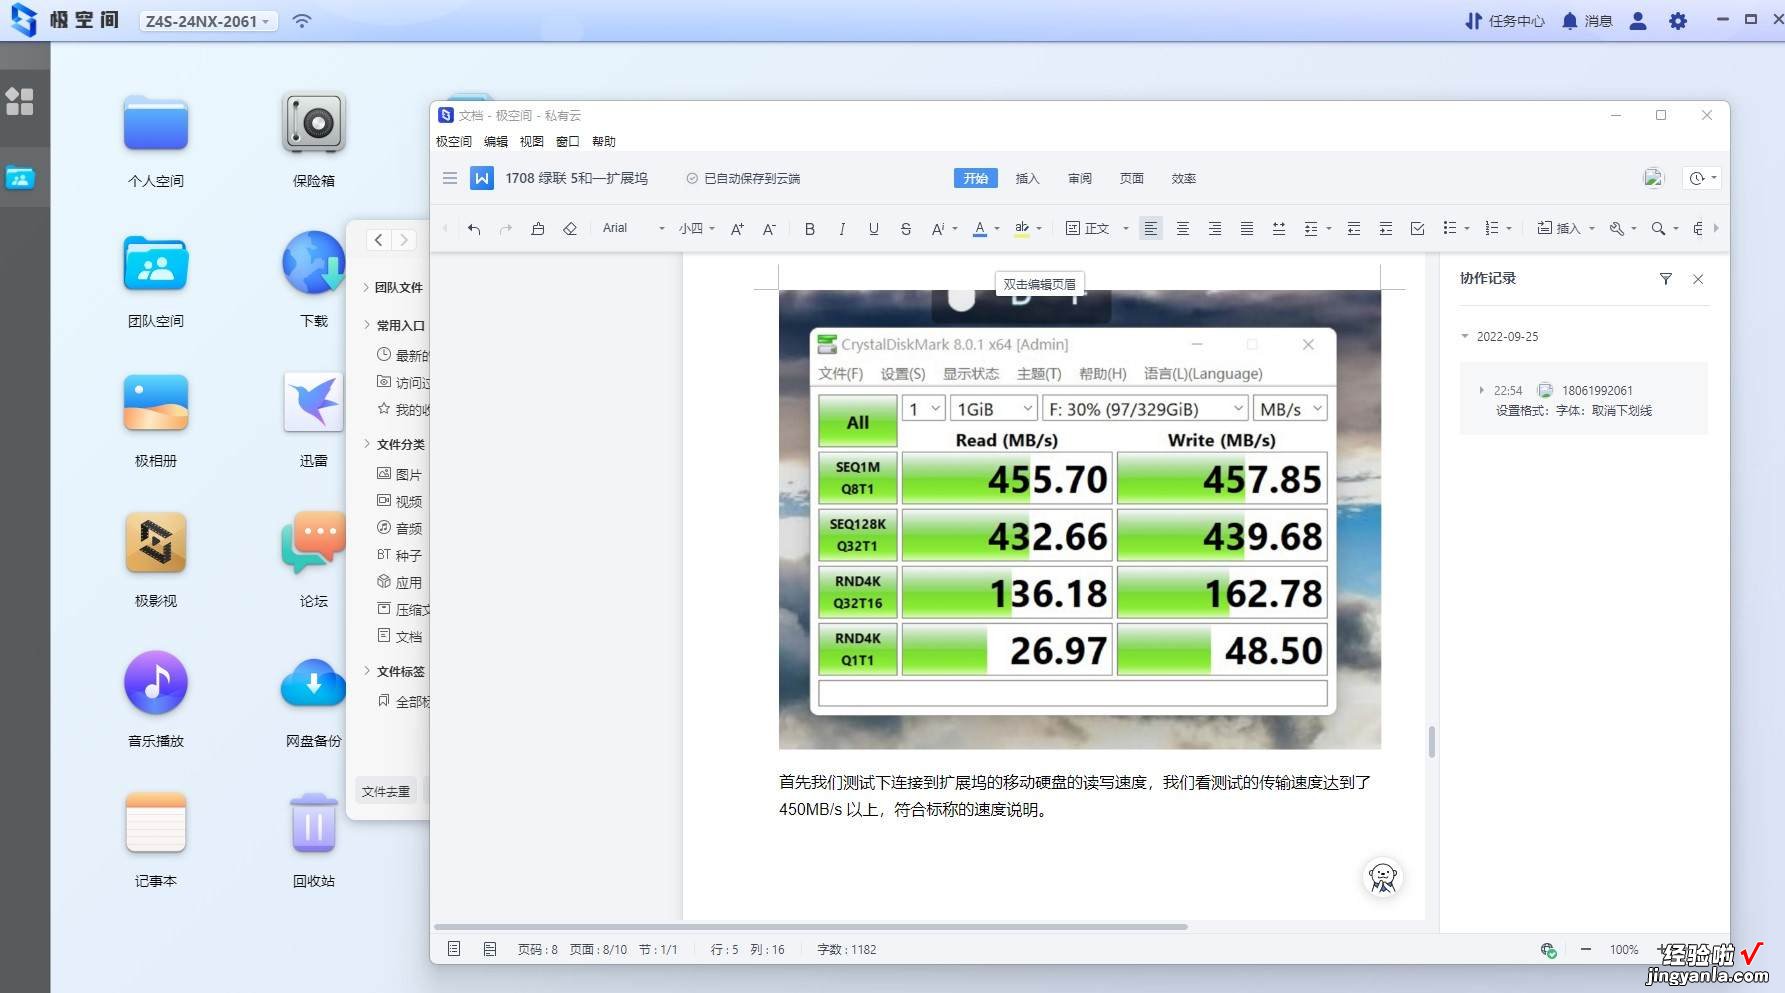Click the decrease indent icon
The image size is (1785, 993).
pyautogui.click(x=1354, y=229)
